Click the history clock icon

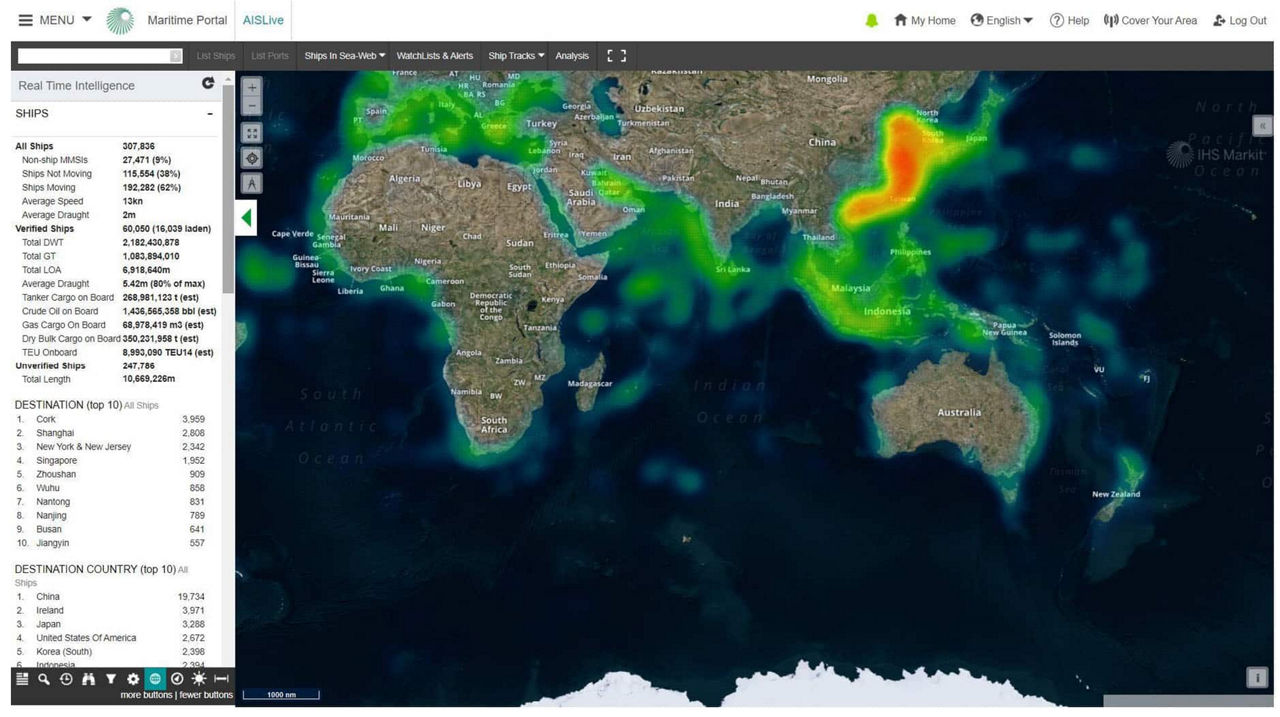tap(66, 679)
